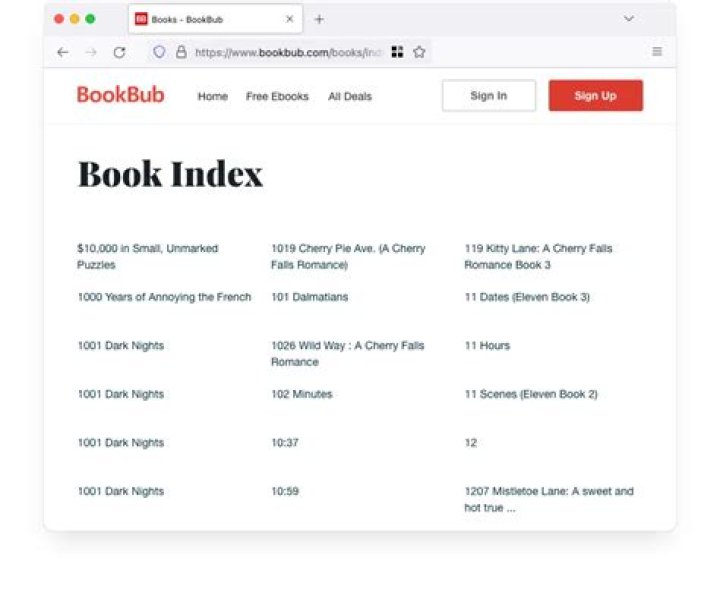
Task: Expand the list all tabs chevron
Action: click(629, 19)
